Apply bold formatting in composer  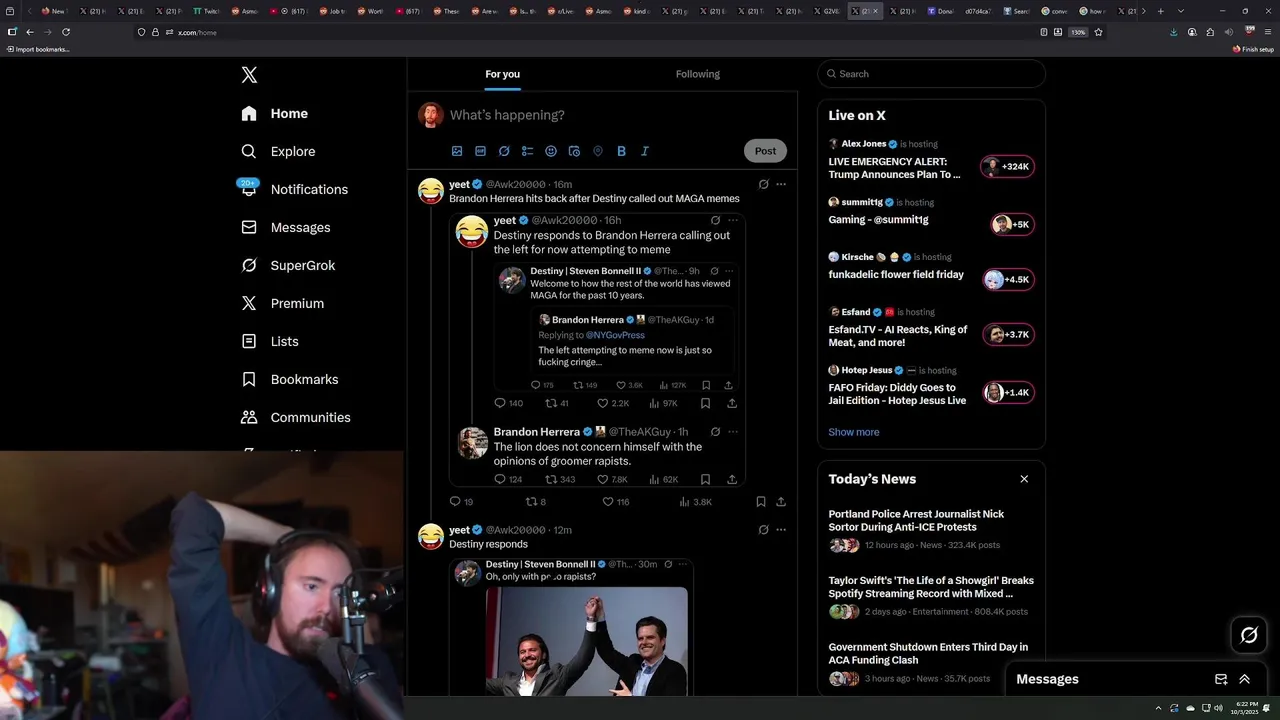[621, 151]
